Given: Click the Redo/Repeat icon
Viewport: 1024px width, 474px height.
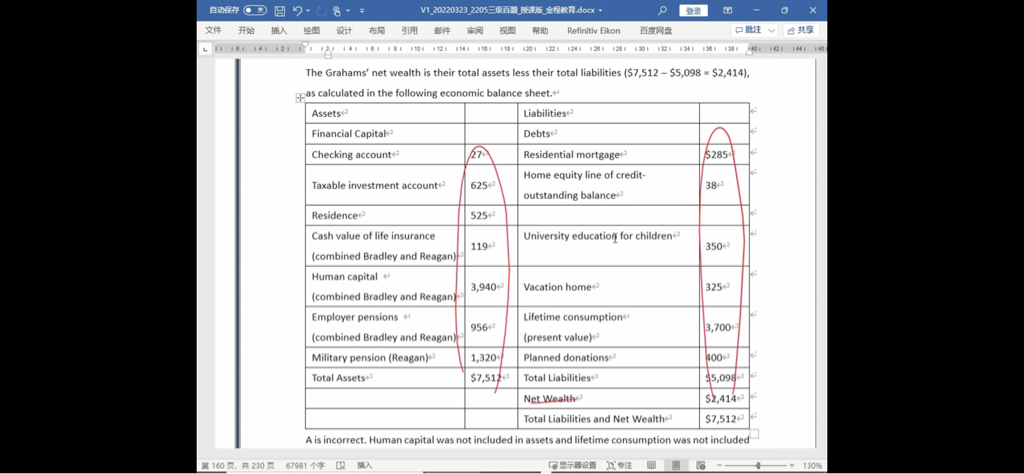Looking at the screenshot, I should pos(321,10).
